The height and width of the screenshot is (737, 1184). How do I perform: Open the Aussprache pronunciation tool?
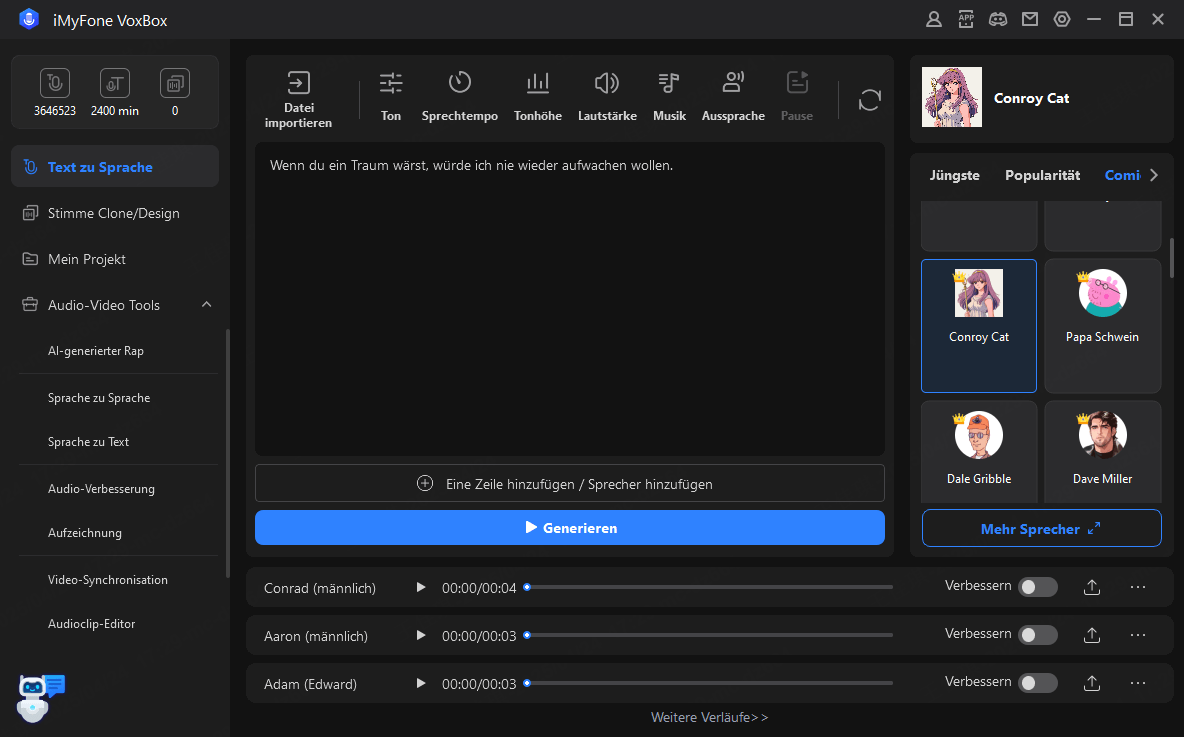coord(733,84)
